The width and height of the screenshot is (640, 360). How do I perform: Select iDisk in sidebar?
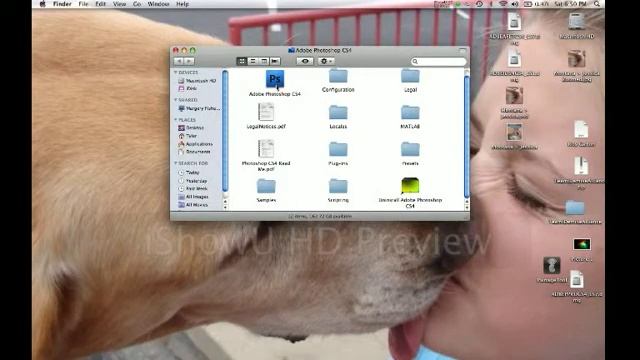pyautogui.click(x=188, y=88)
